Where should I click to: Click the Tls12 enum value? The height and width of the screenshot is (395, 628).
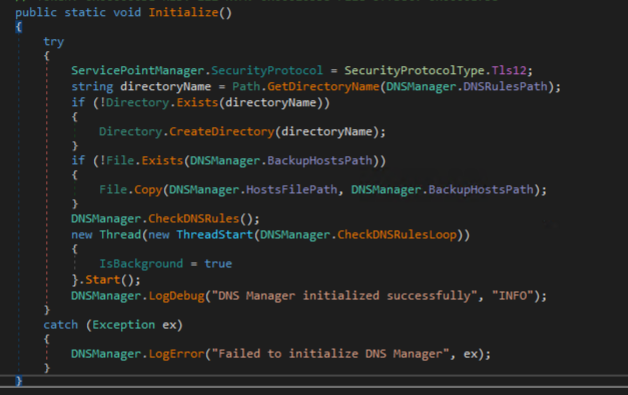point(509,71)
